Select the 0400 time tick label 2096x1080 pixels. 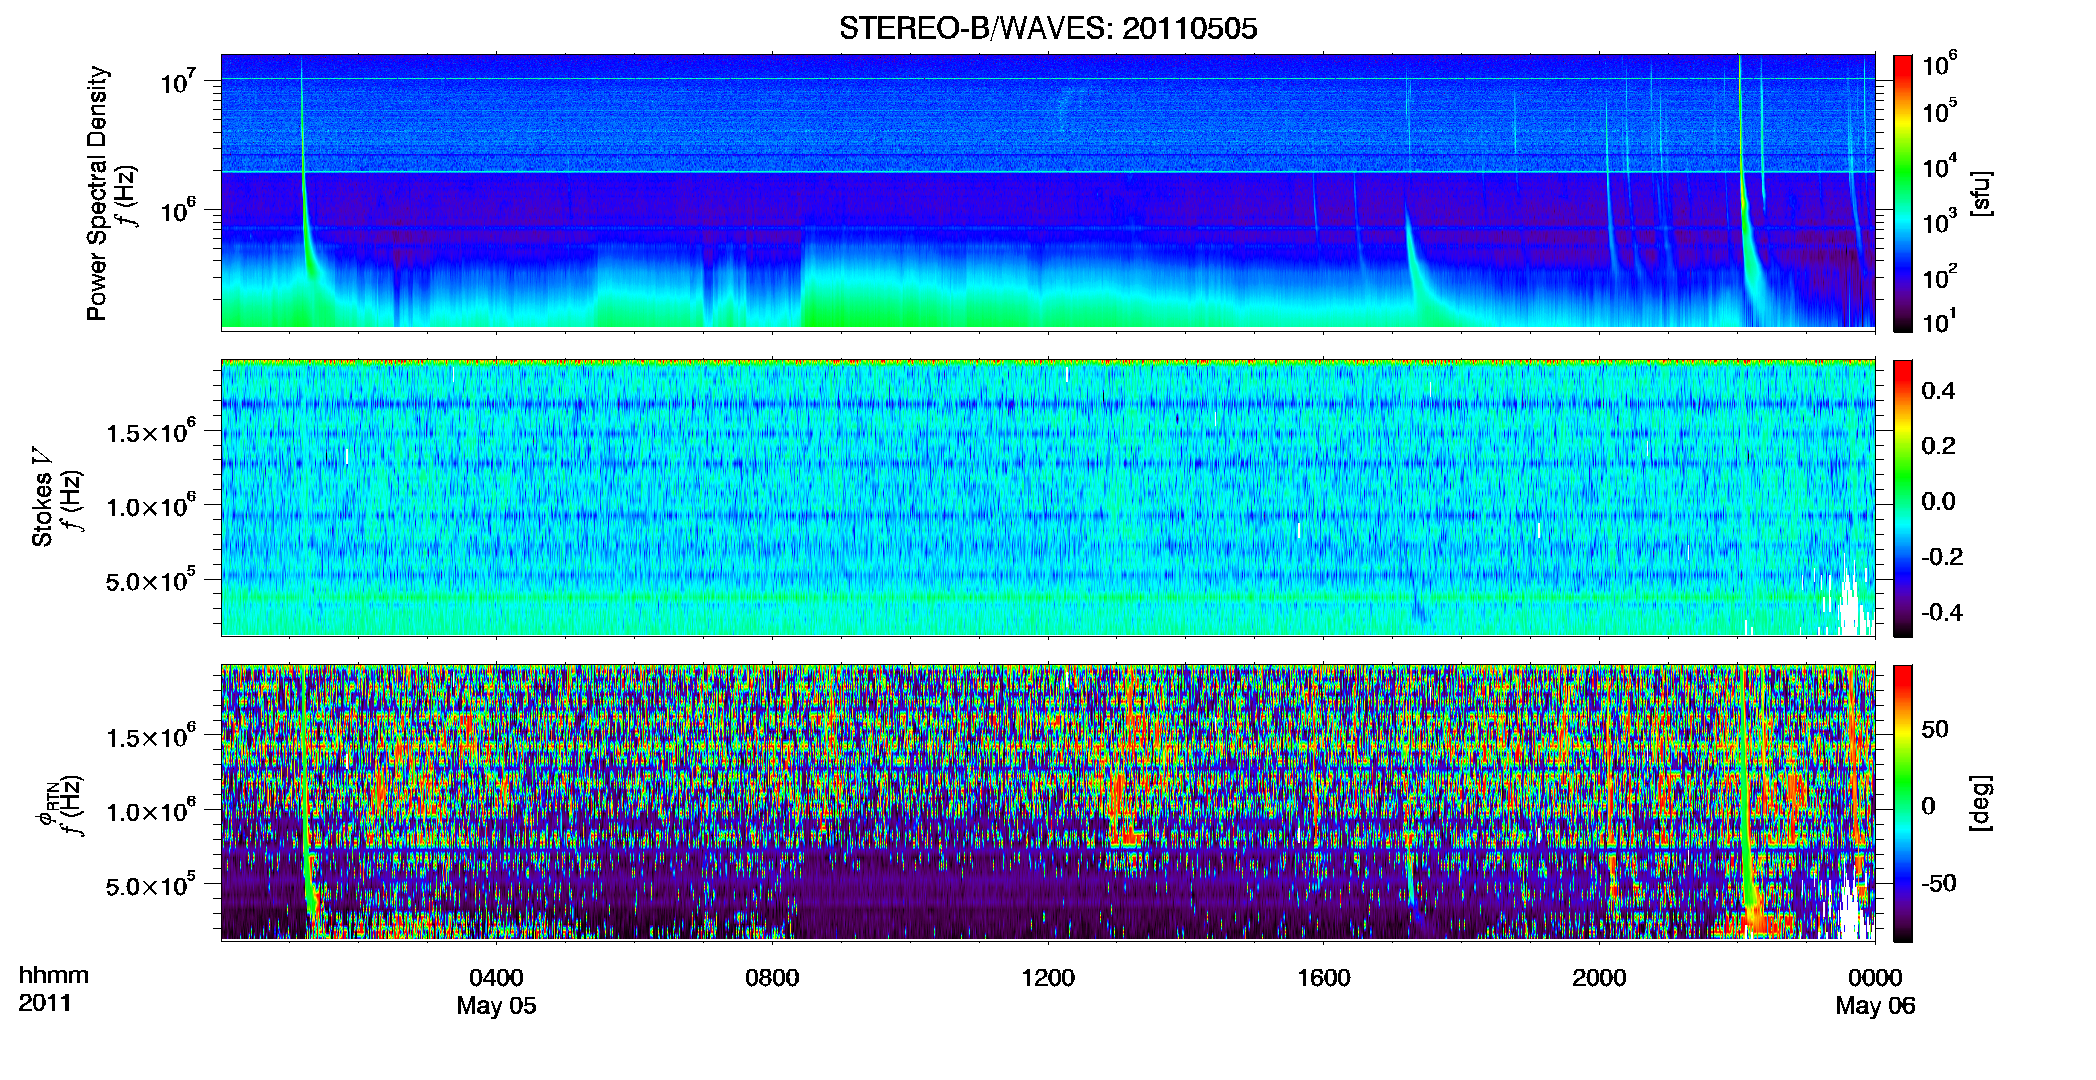coord(496,978)
